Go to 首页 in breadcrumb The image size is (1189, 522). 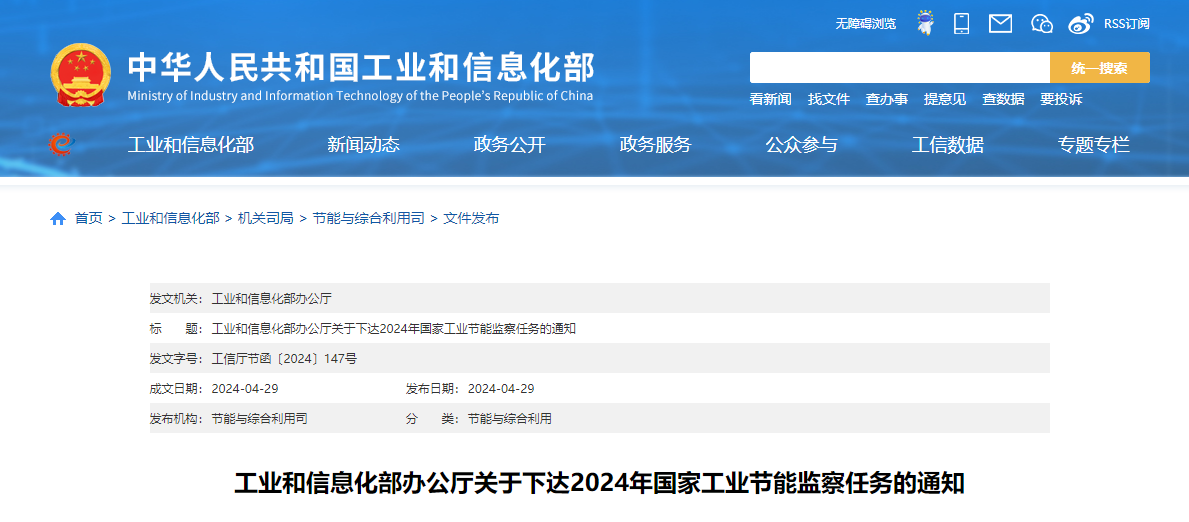click(x=88, y=219)
